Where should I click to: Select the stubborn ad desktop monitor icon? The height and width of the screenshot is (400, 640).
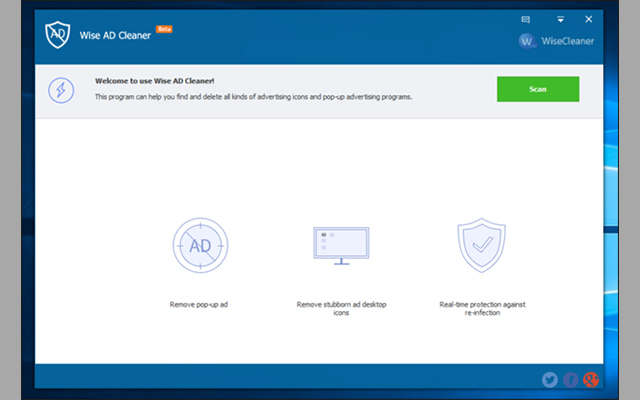tap(341, 246)
